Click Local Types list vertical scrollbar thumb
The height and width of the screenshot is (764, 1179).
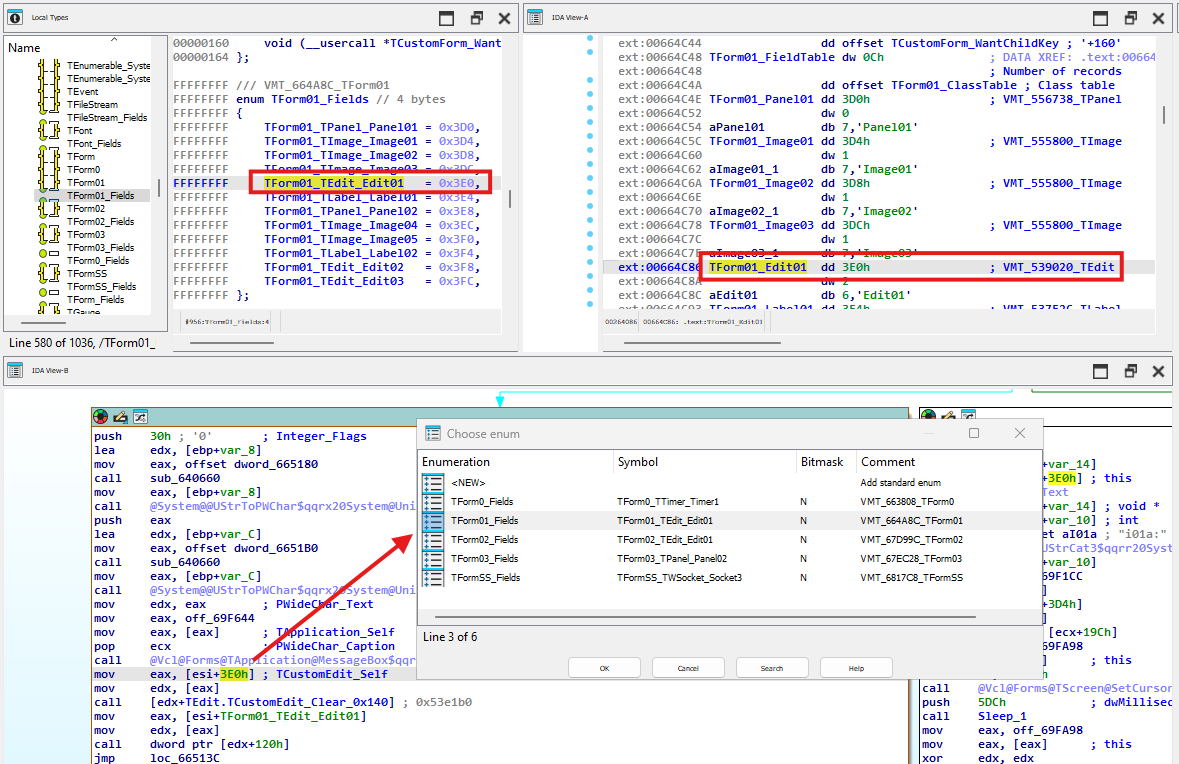tap(159, 188)
